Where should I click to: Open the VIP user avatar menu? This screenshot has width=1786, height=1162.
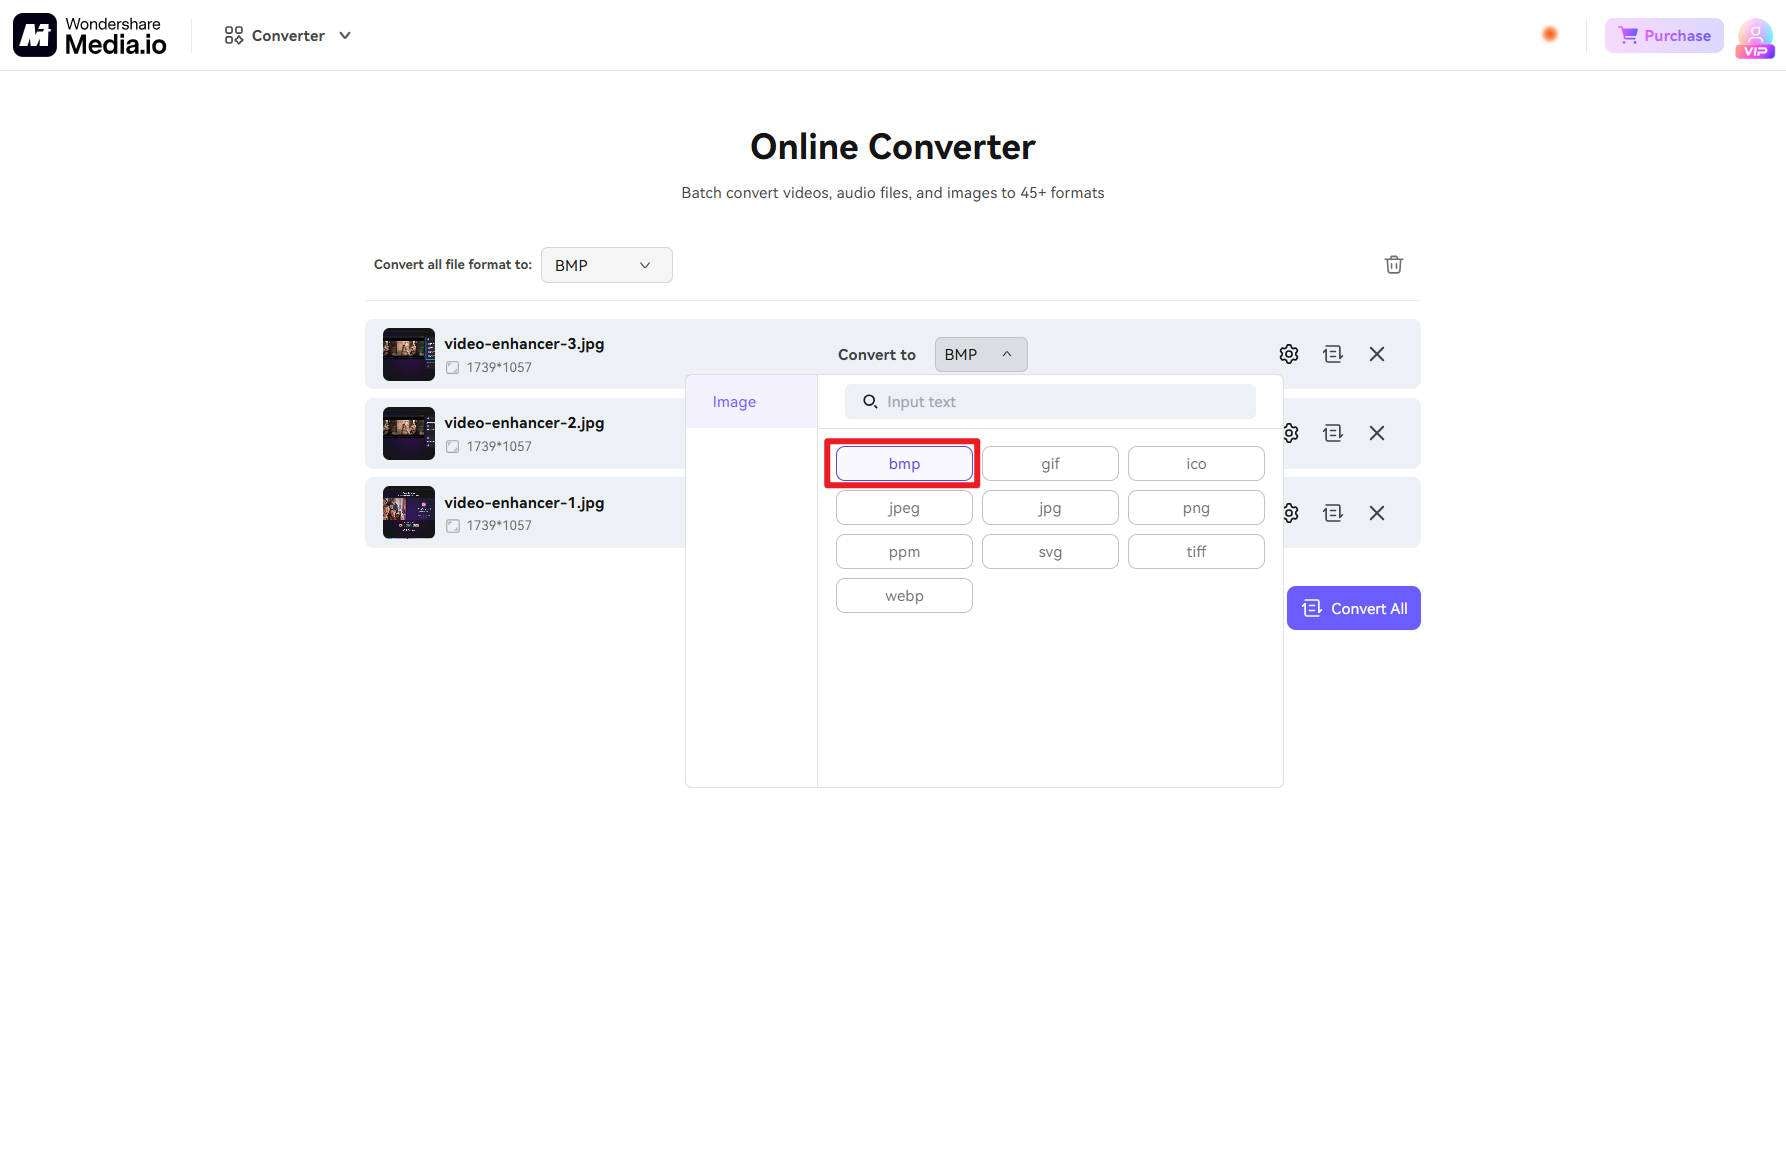pos(1755,38)
